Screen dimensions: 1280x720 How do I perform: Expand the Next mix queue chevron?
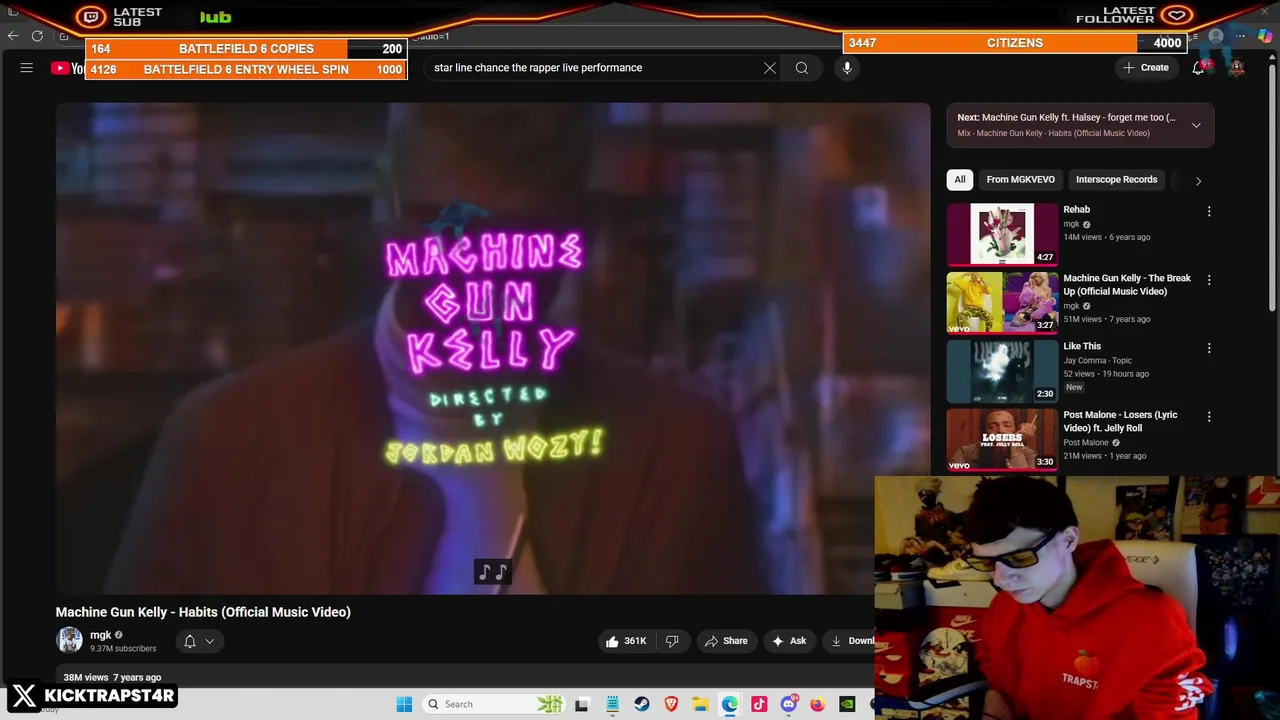coord(1196,125)
